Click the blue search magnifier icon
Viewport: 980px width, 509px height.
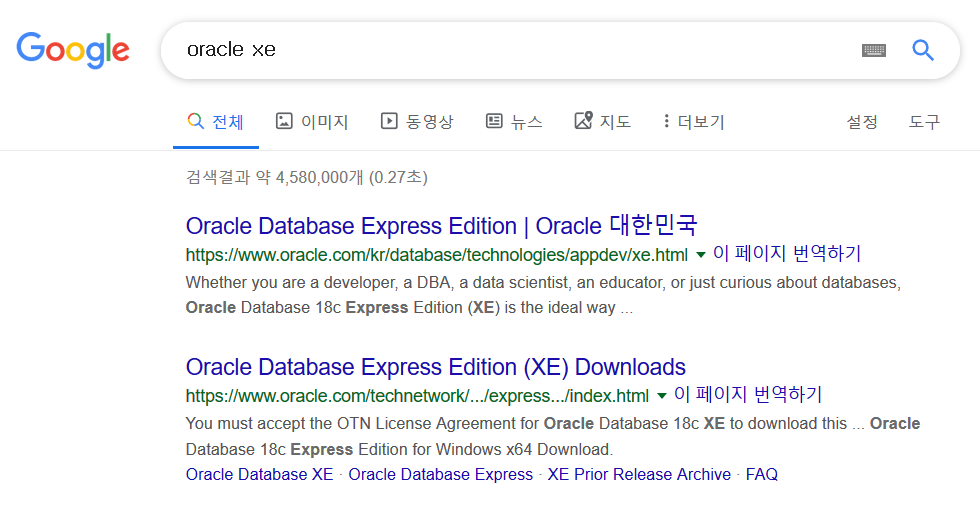pyautogui.click(x=922, y=50)
